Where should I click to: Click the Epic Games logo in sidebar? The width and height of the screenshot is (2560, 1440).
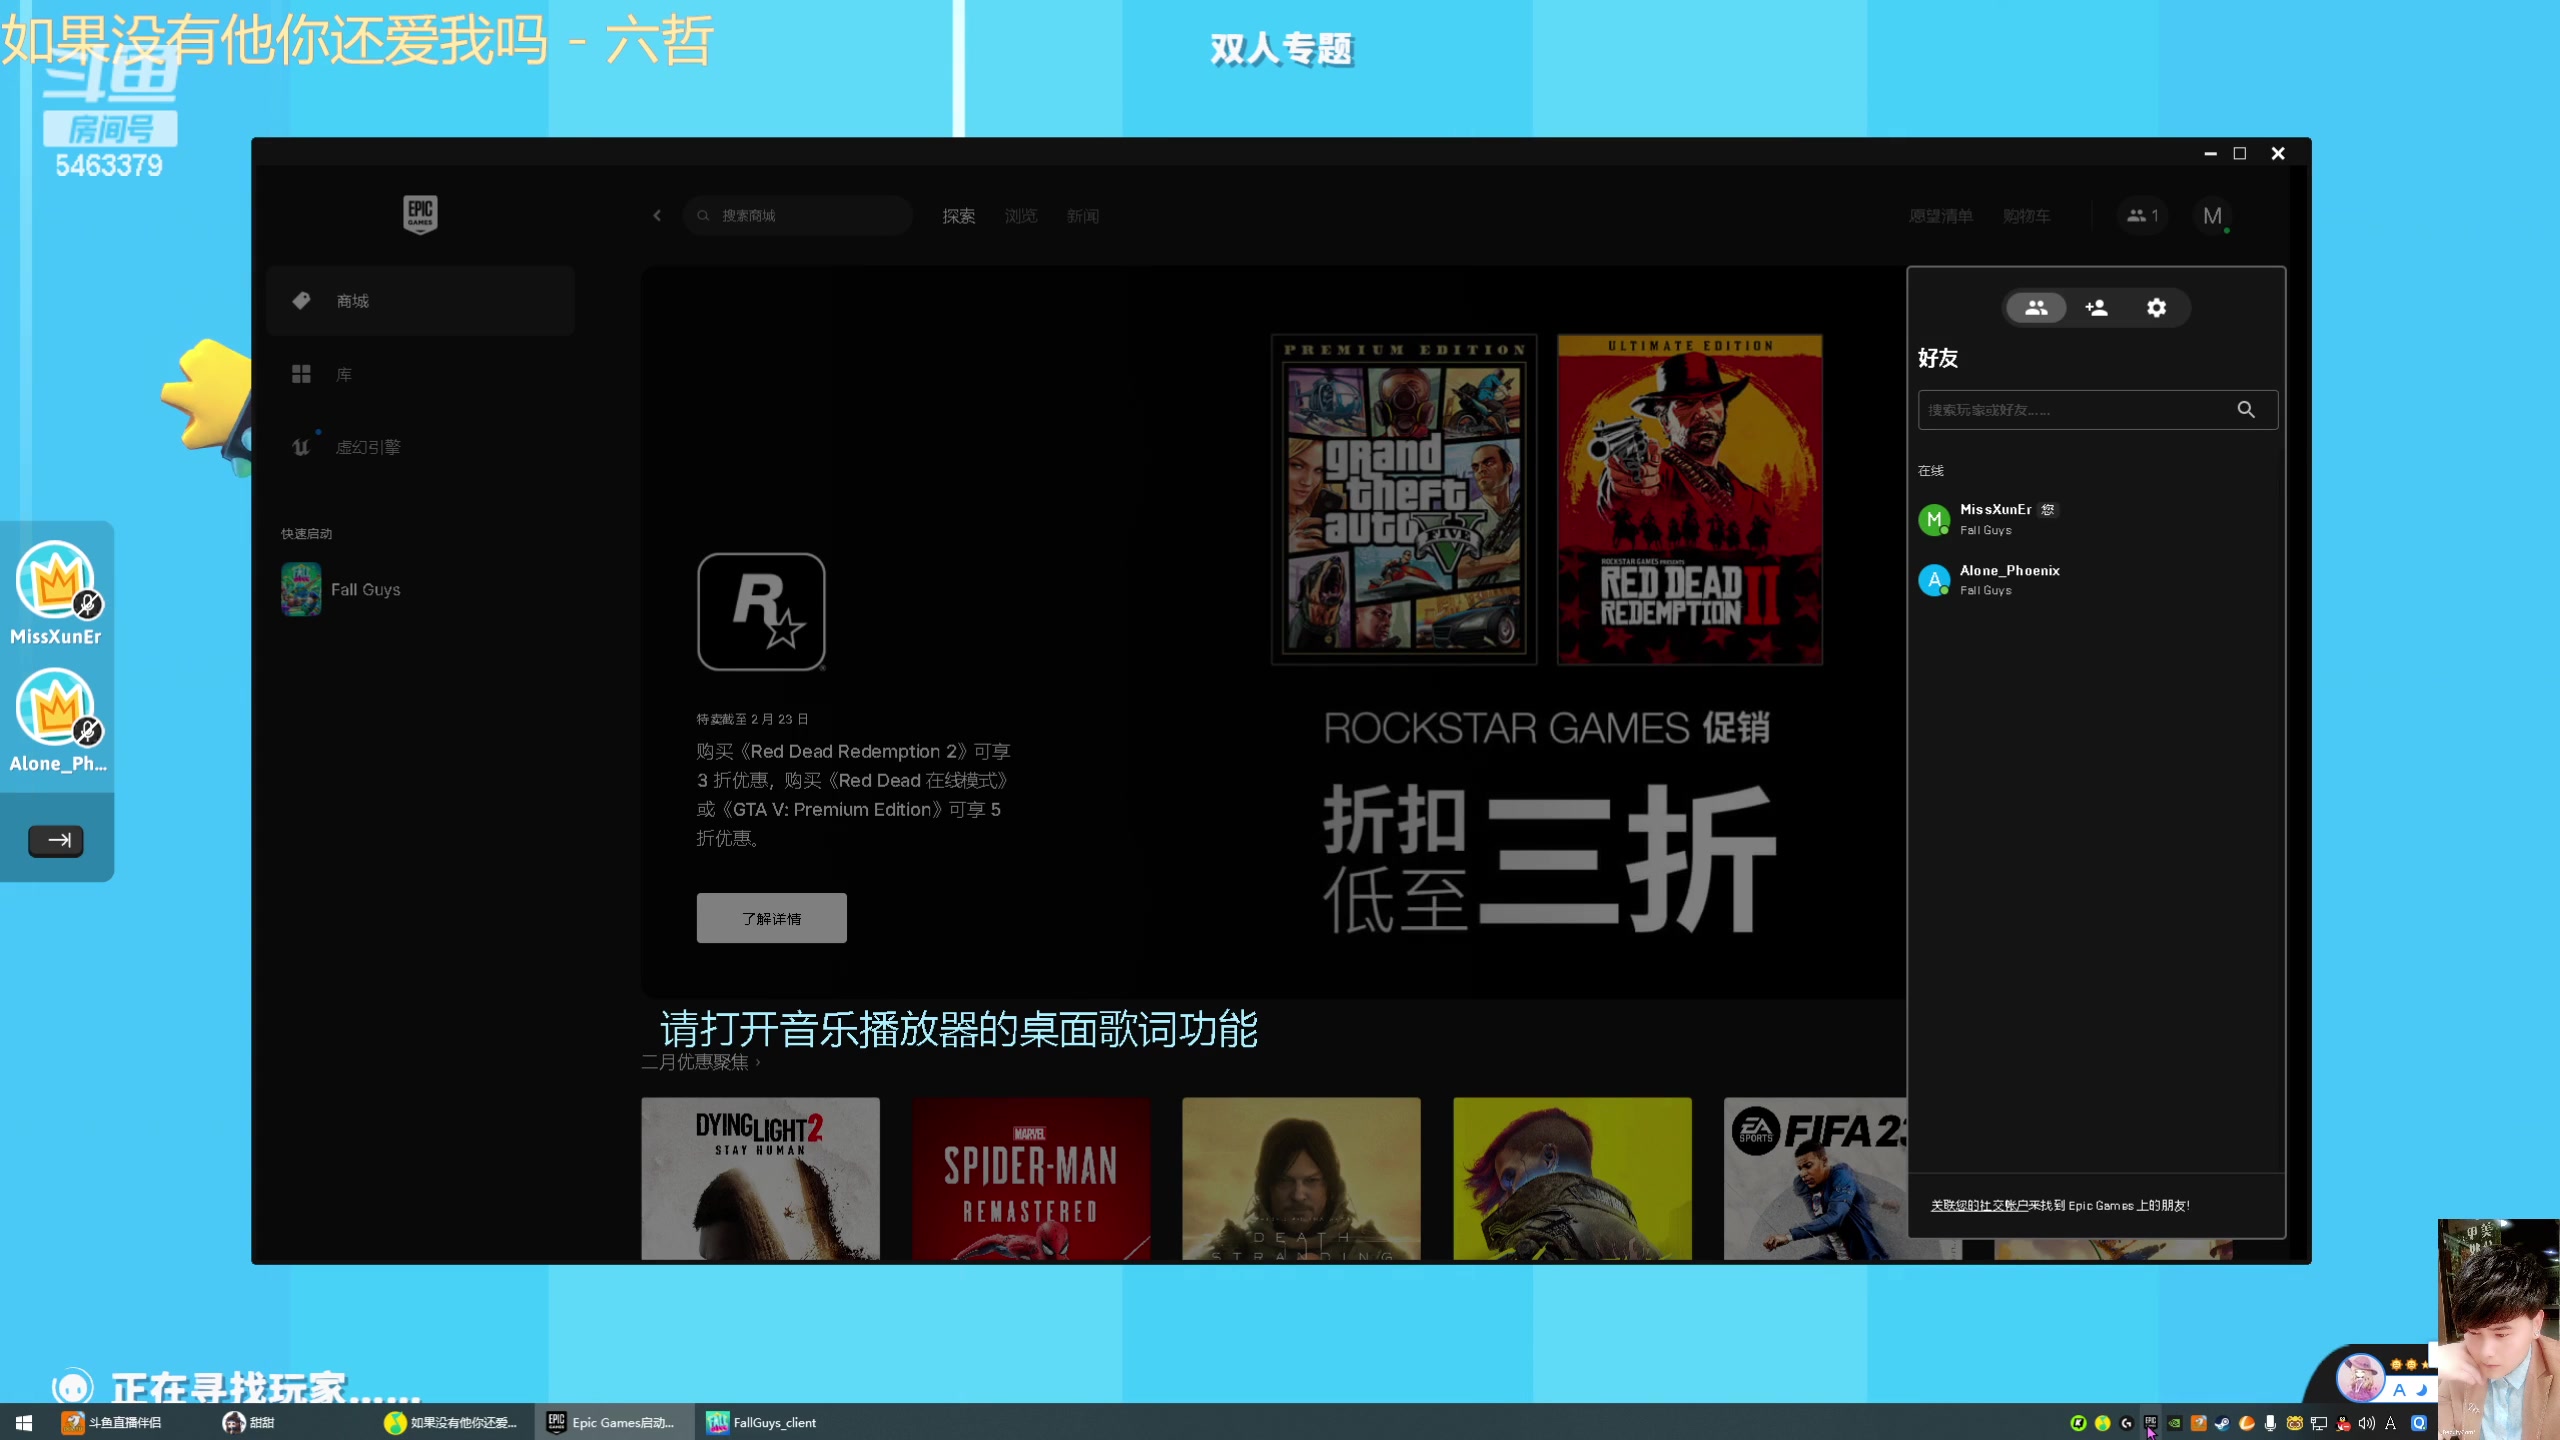point(420,214)
